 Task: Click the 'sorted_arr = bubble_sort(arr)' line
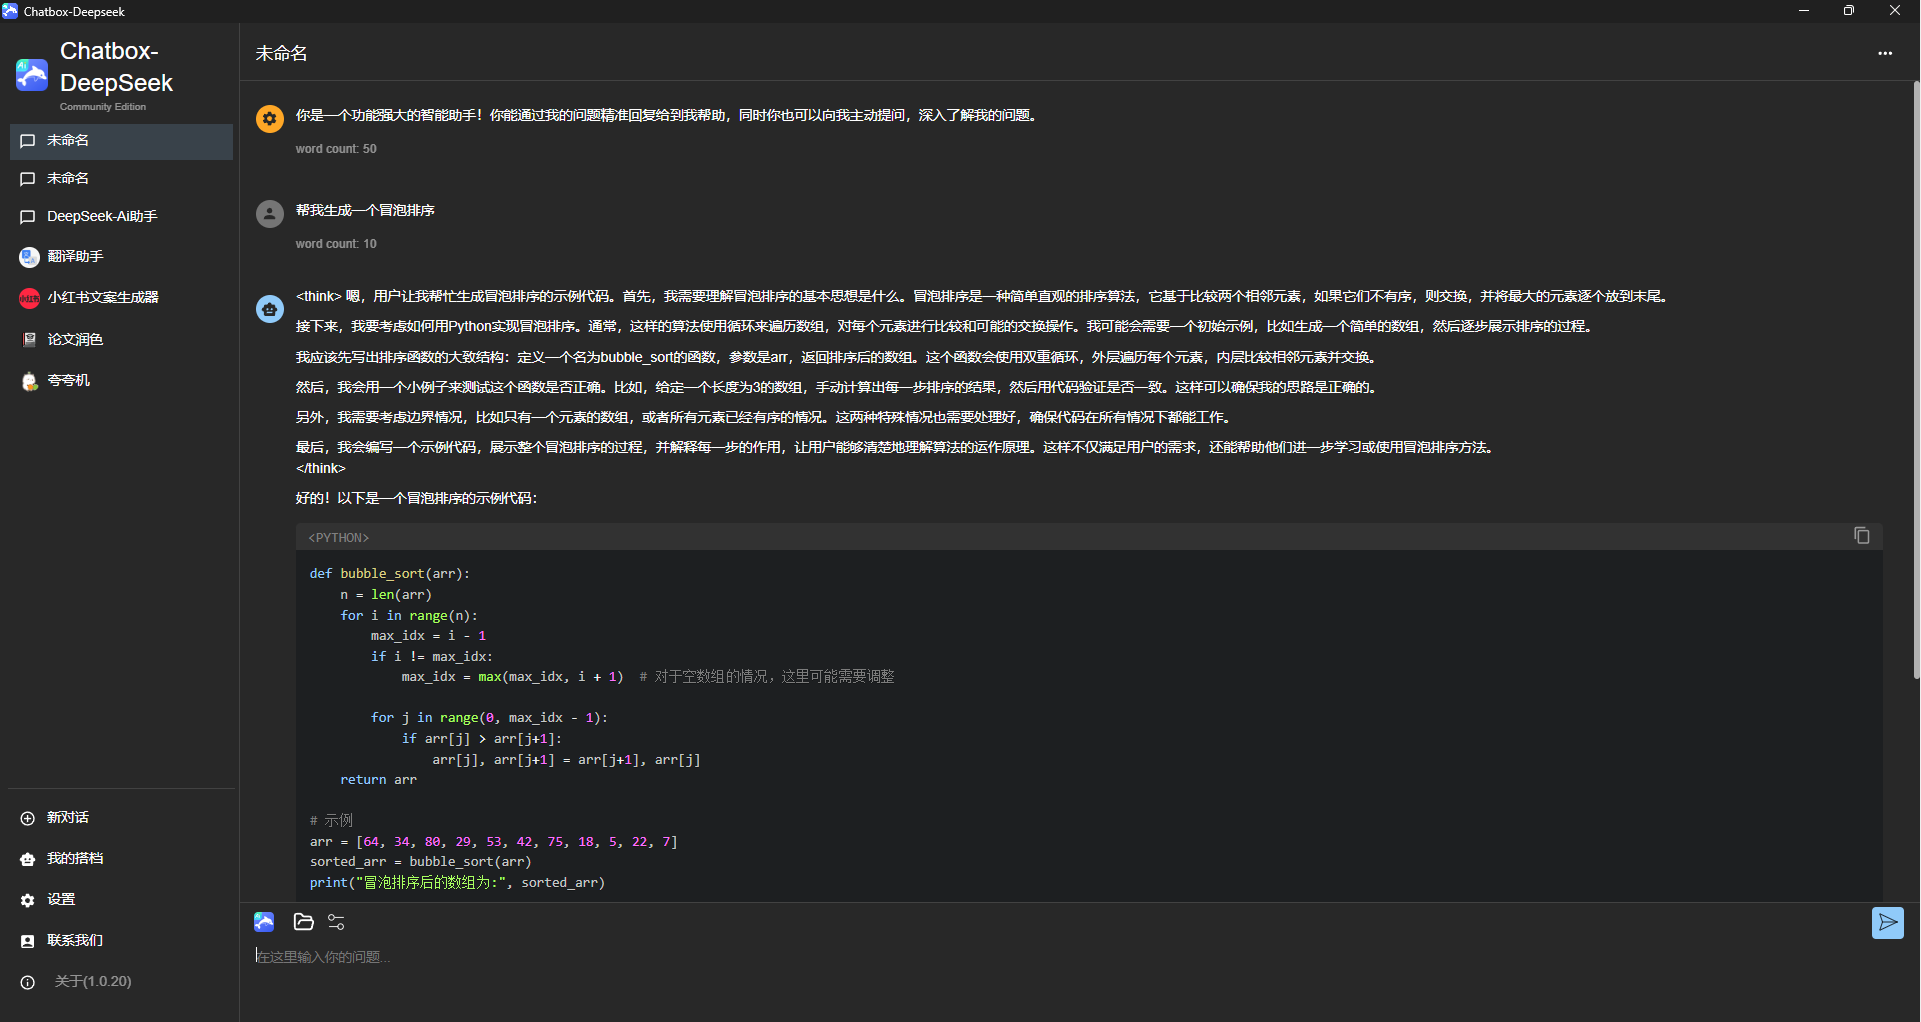(x=420, y=862)
